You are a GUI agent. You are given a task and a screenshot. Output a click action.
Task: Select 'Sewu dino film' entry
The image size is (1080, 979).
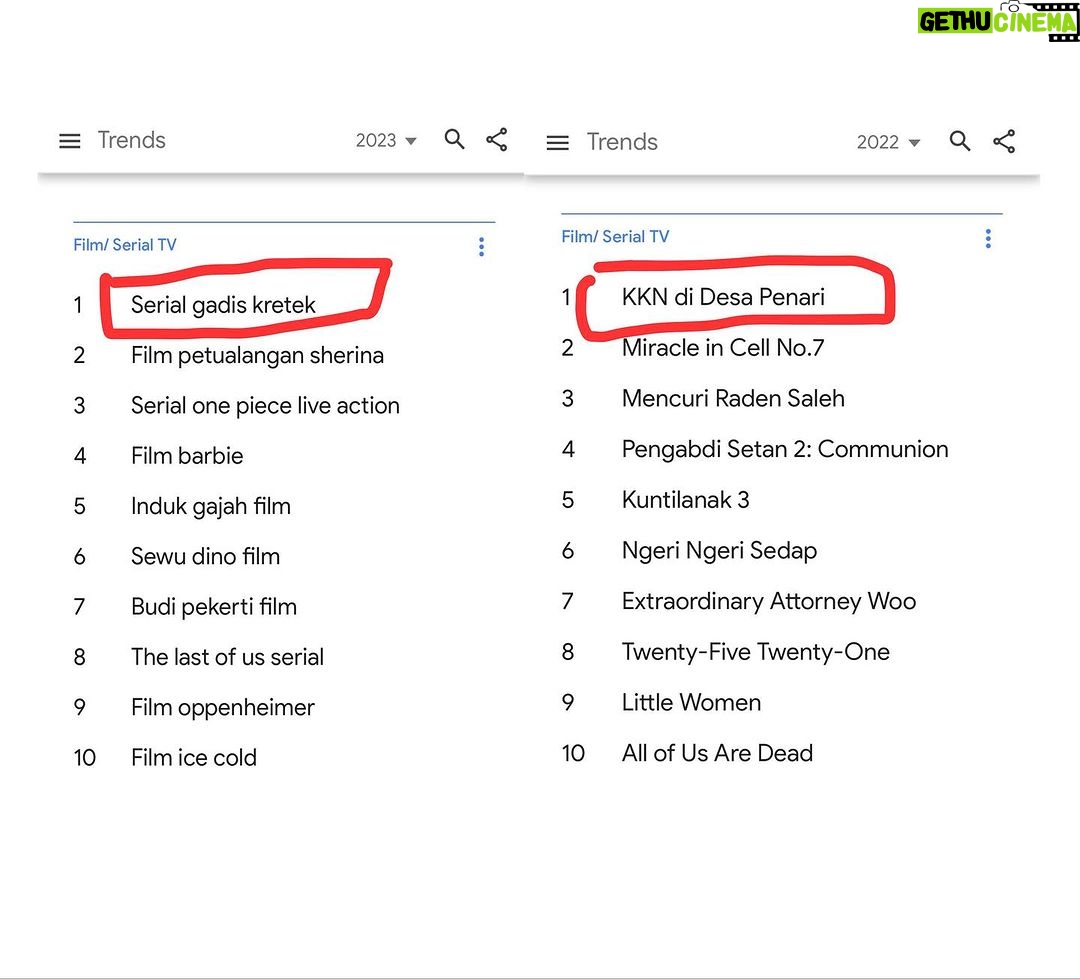pyautogui.click(x=205, y=556)
